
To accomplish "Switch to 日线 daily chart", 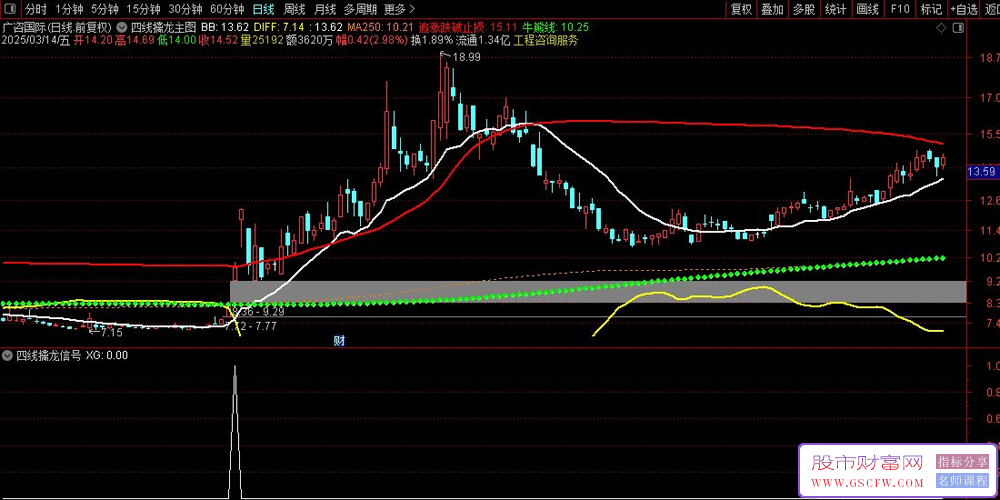I will tap(263, 9).
